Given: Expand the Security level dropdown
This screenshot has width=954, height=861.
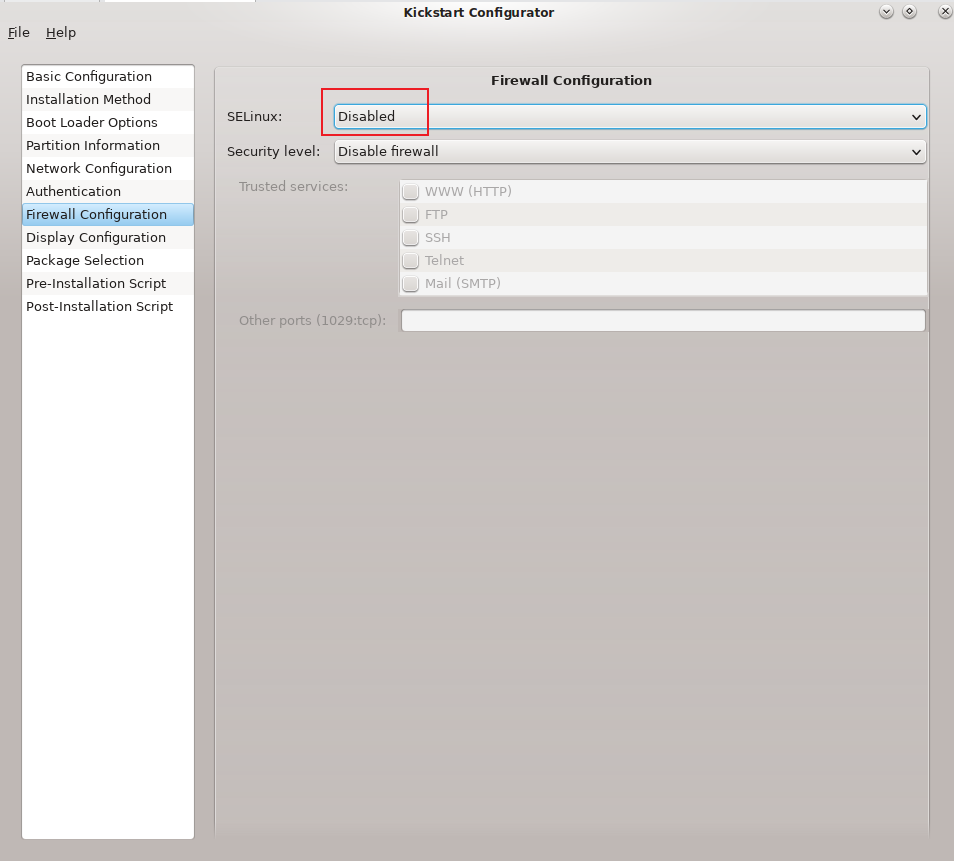Looking at the screenshot, I should 630,152.
